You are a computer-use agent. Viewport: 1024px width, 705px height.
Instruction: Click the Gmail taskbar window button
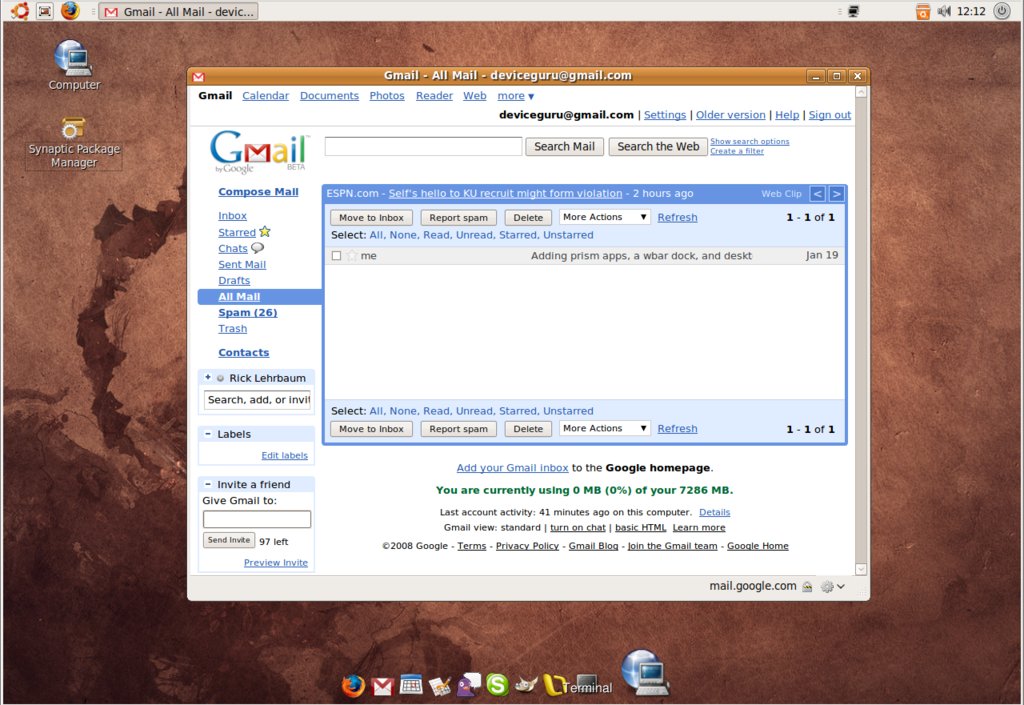click(178, 12)
